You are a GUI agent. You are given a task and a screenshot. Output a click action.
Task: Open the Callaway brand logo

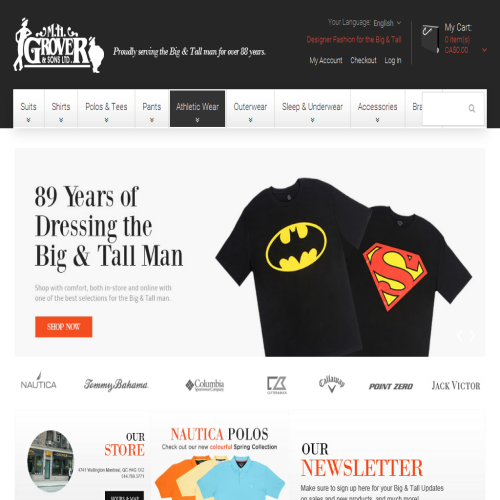[x=332, y=384]
